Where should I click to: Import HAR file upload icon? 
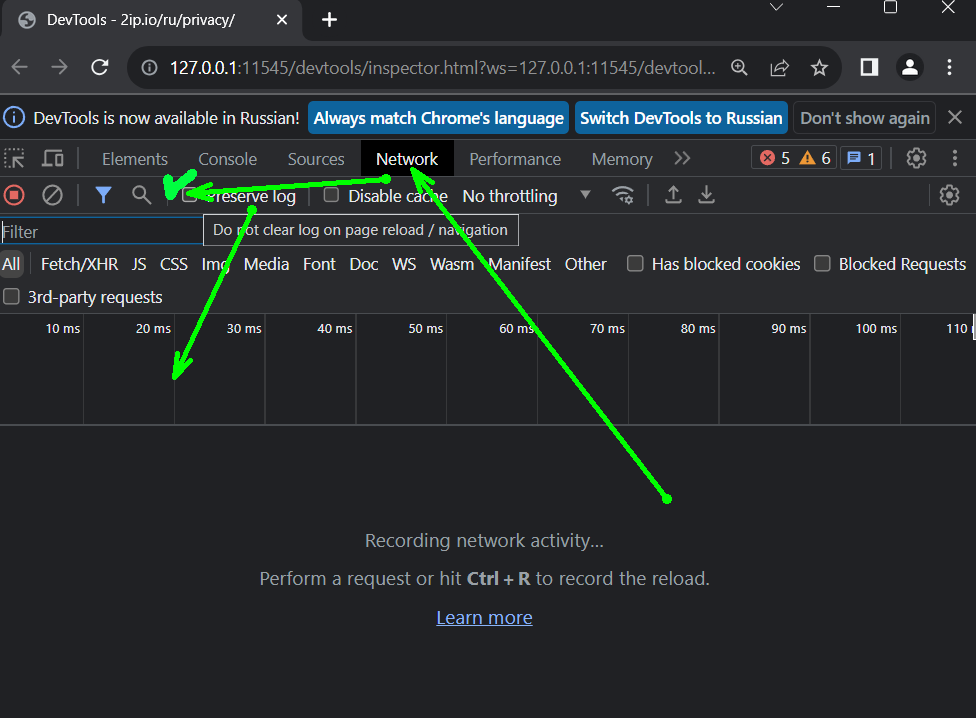coord(674,195)
